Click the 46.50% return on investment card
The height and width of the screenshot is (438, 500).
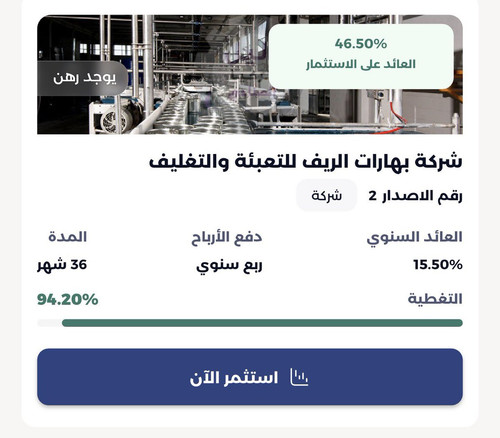coord(361,56)
